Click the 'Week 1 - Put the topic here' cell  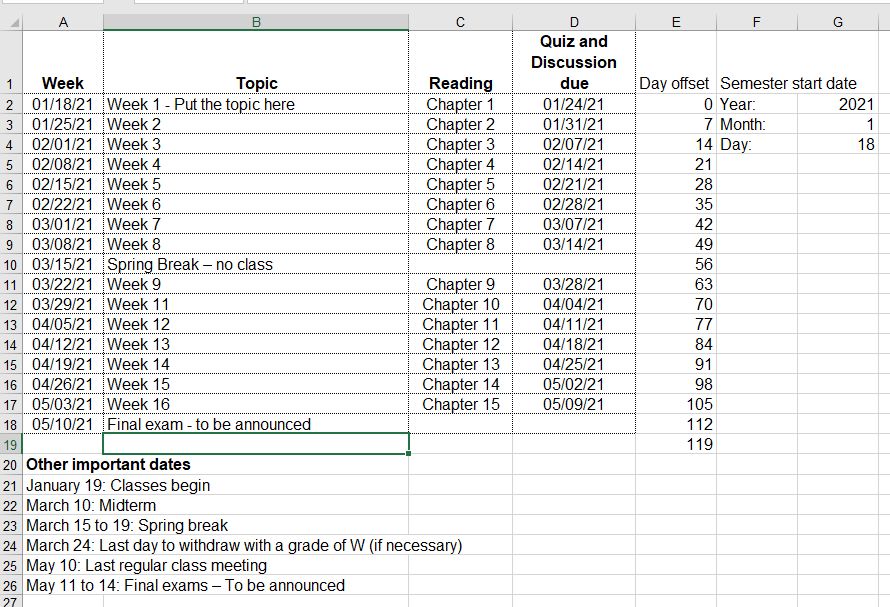255,104
